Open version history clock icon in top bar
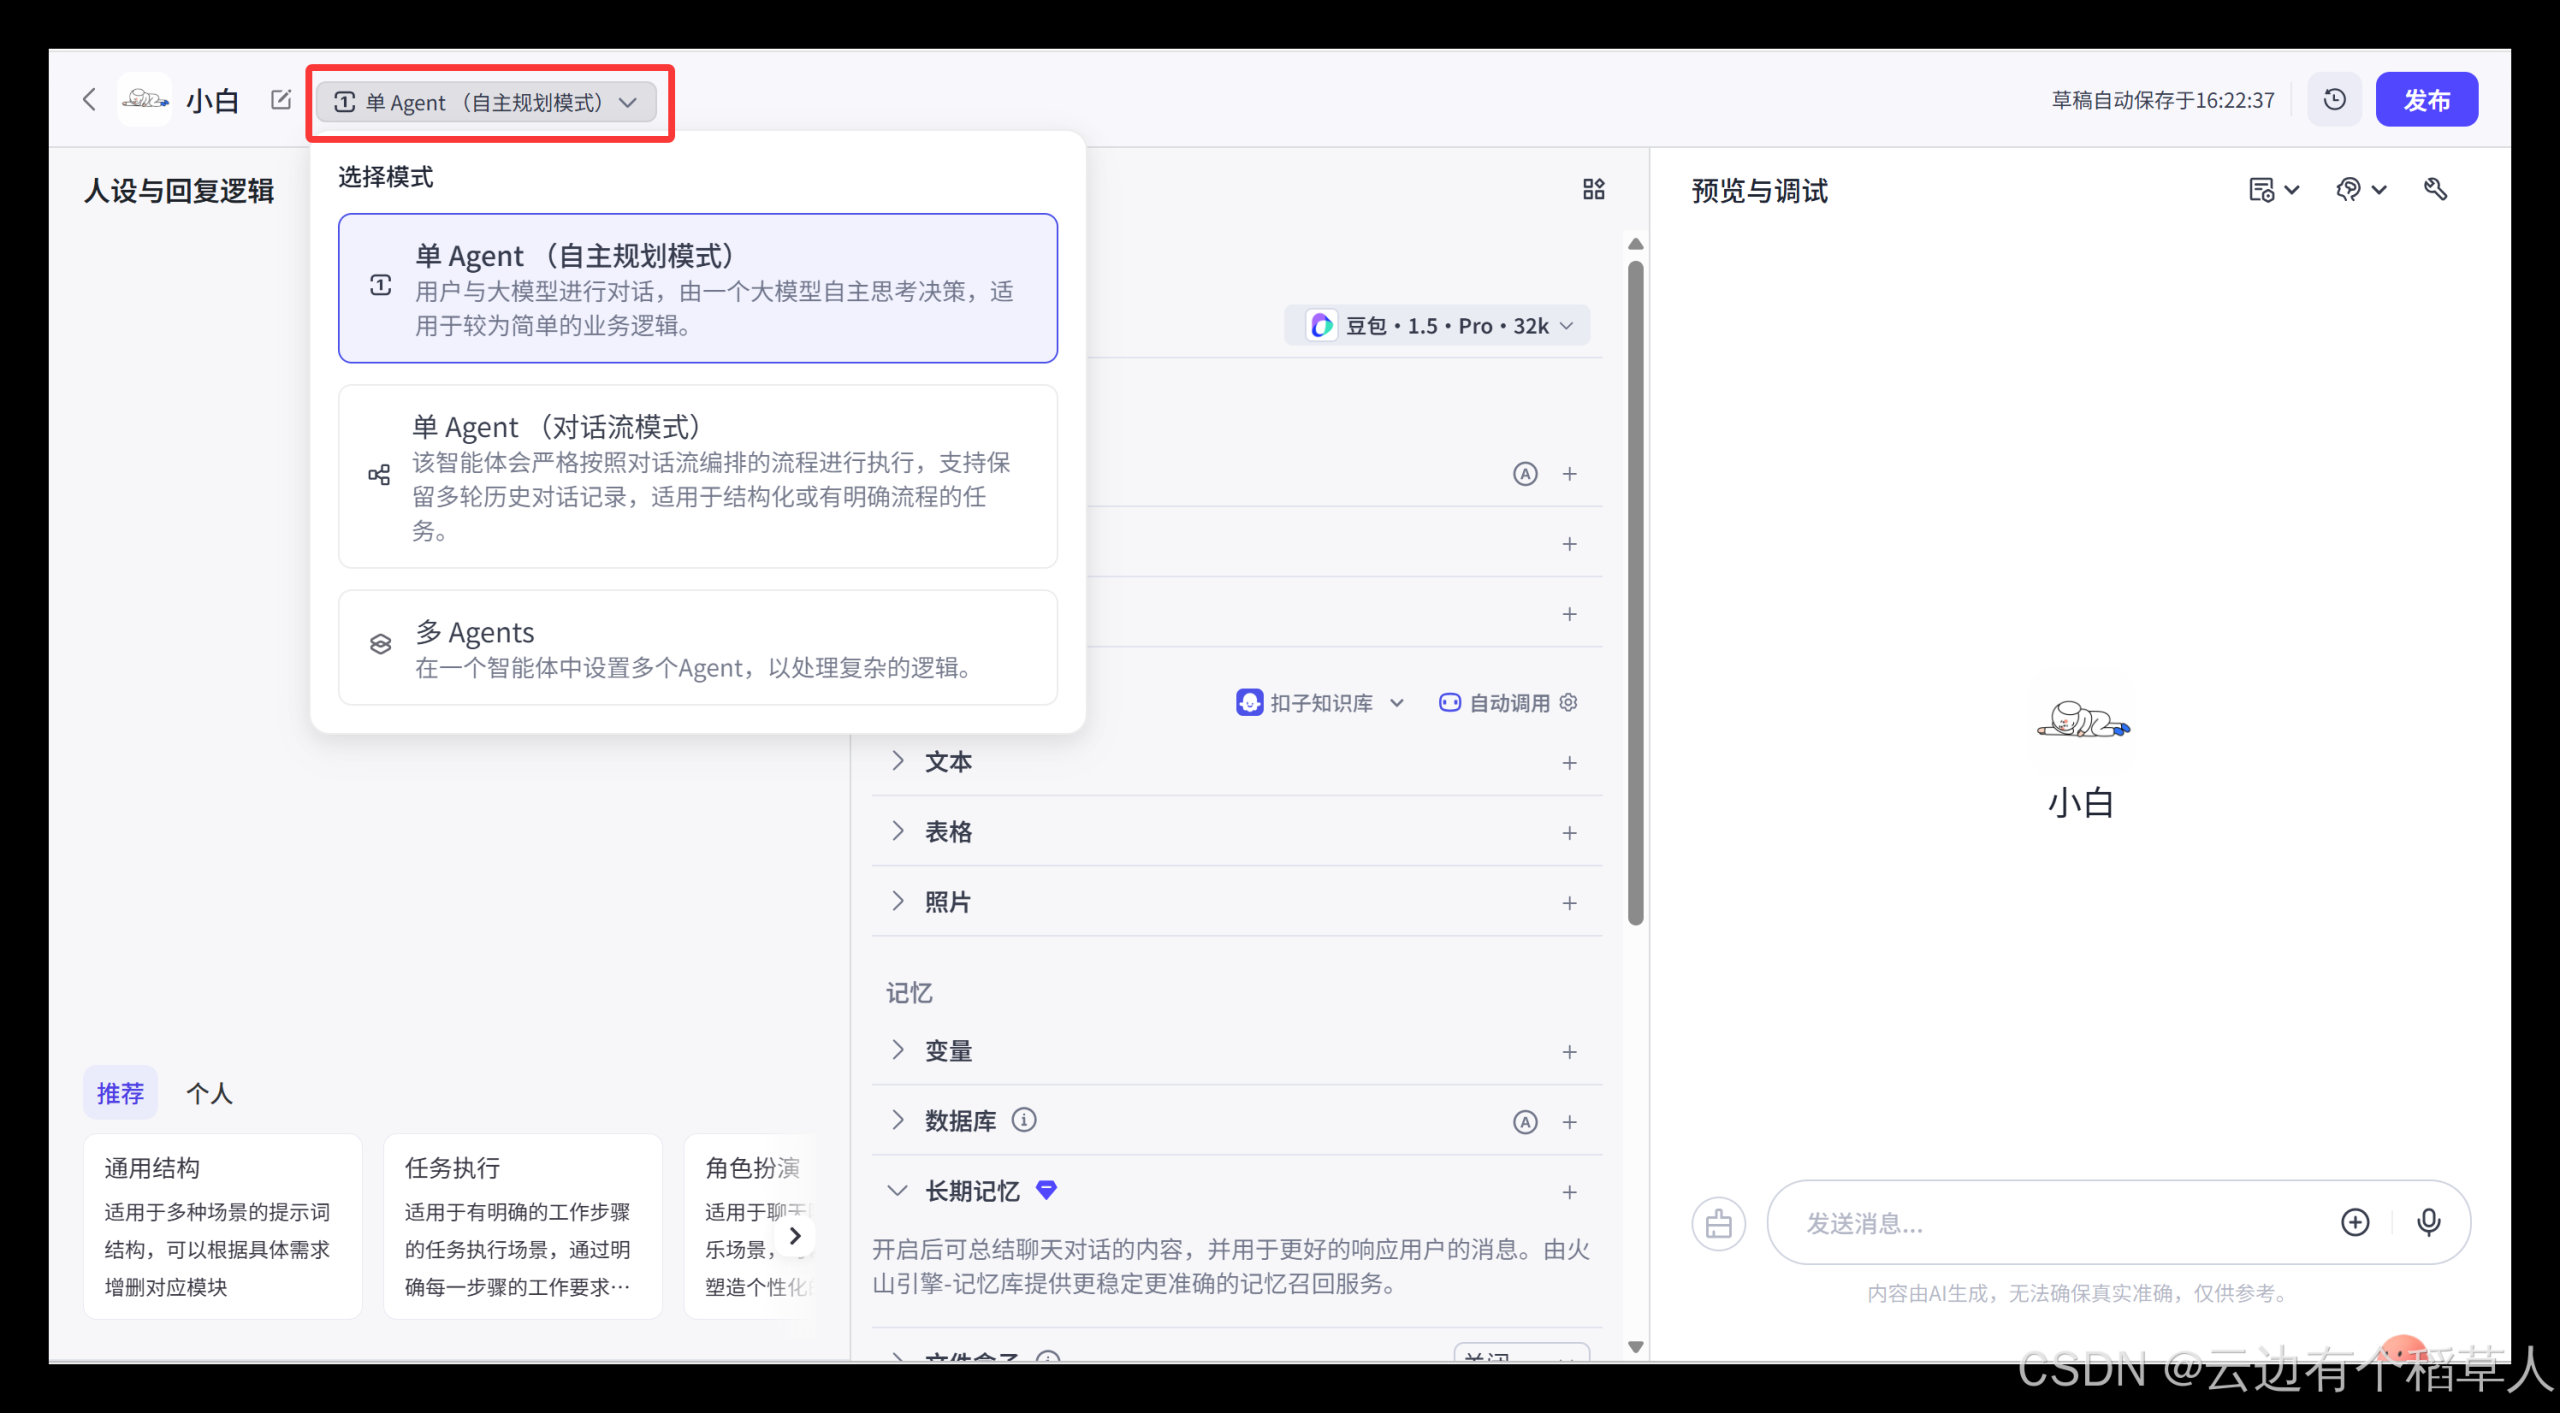The image size is (2560, 1413). click(2334, 99)
